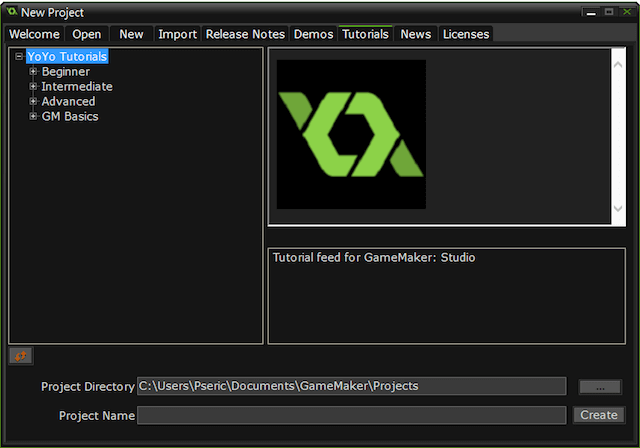Click the Project Directory path field
This screenshot has width=640, height=448.
tap(352, 386)
